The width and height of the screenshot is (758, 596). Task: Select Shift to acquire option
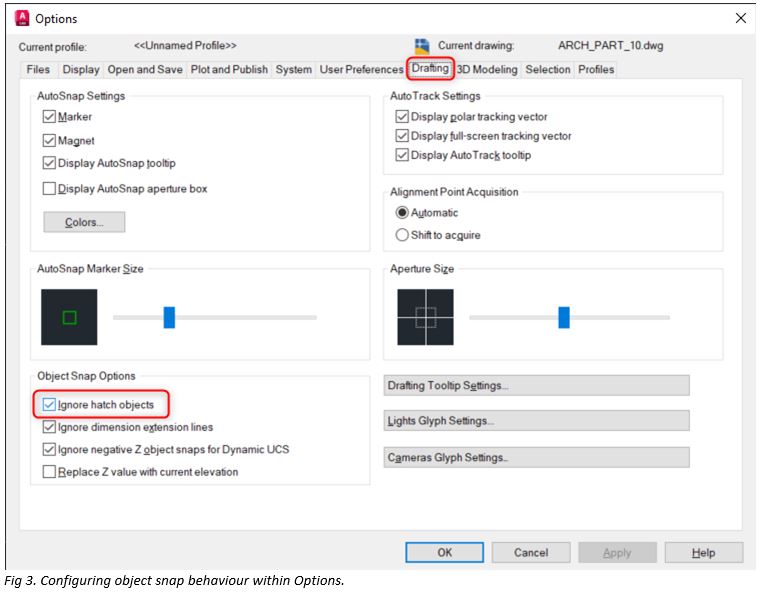402,235
